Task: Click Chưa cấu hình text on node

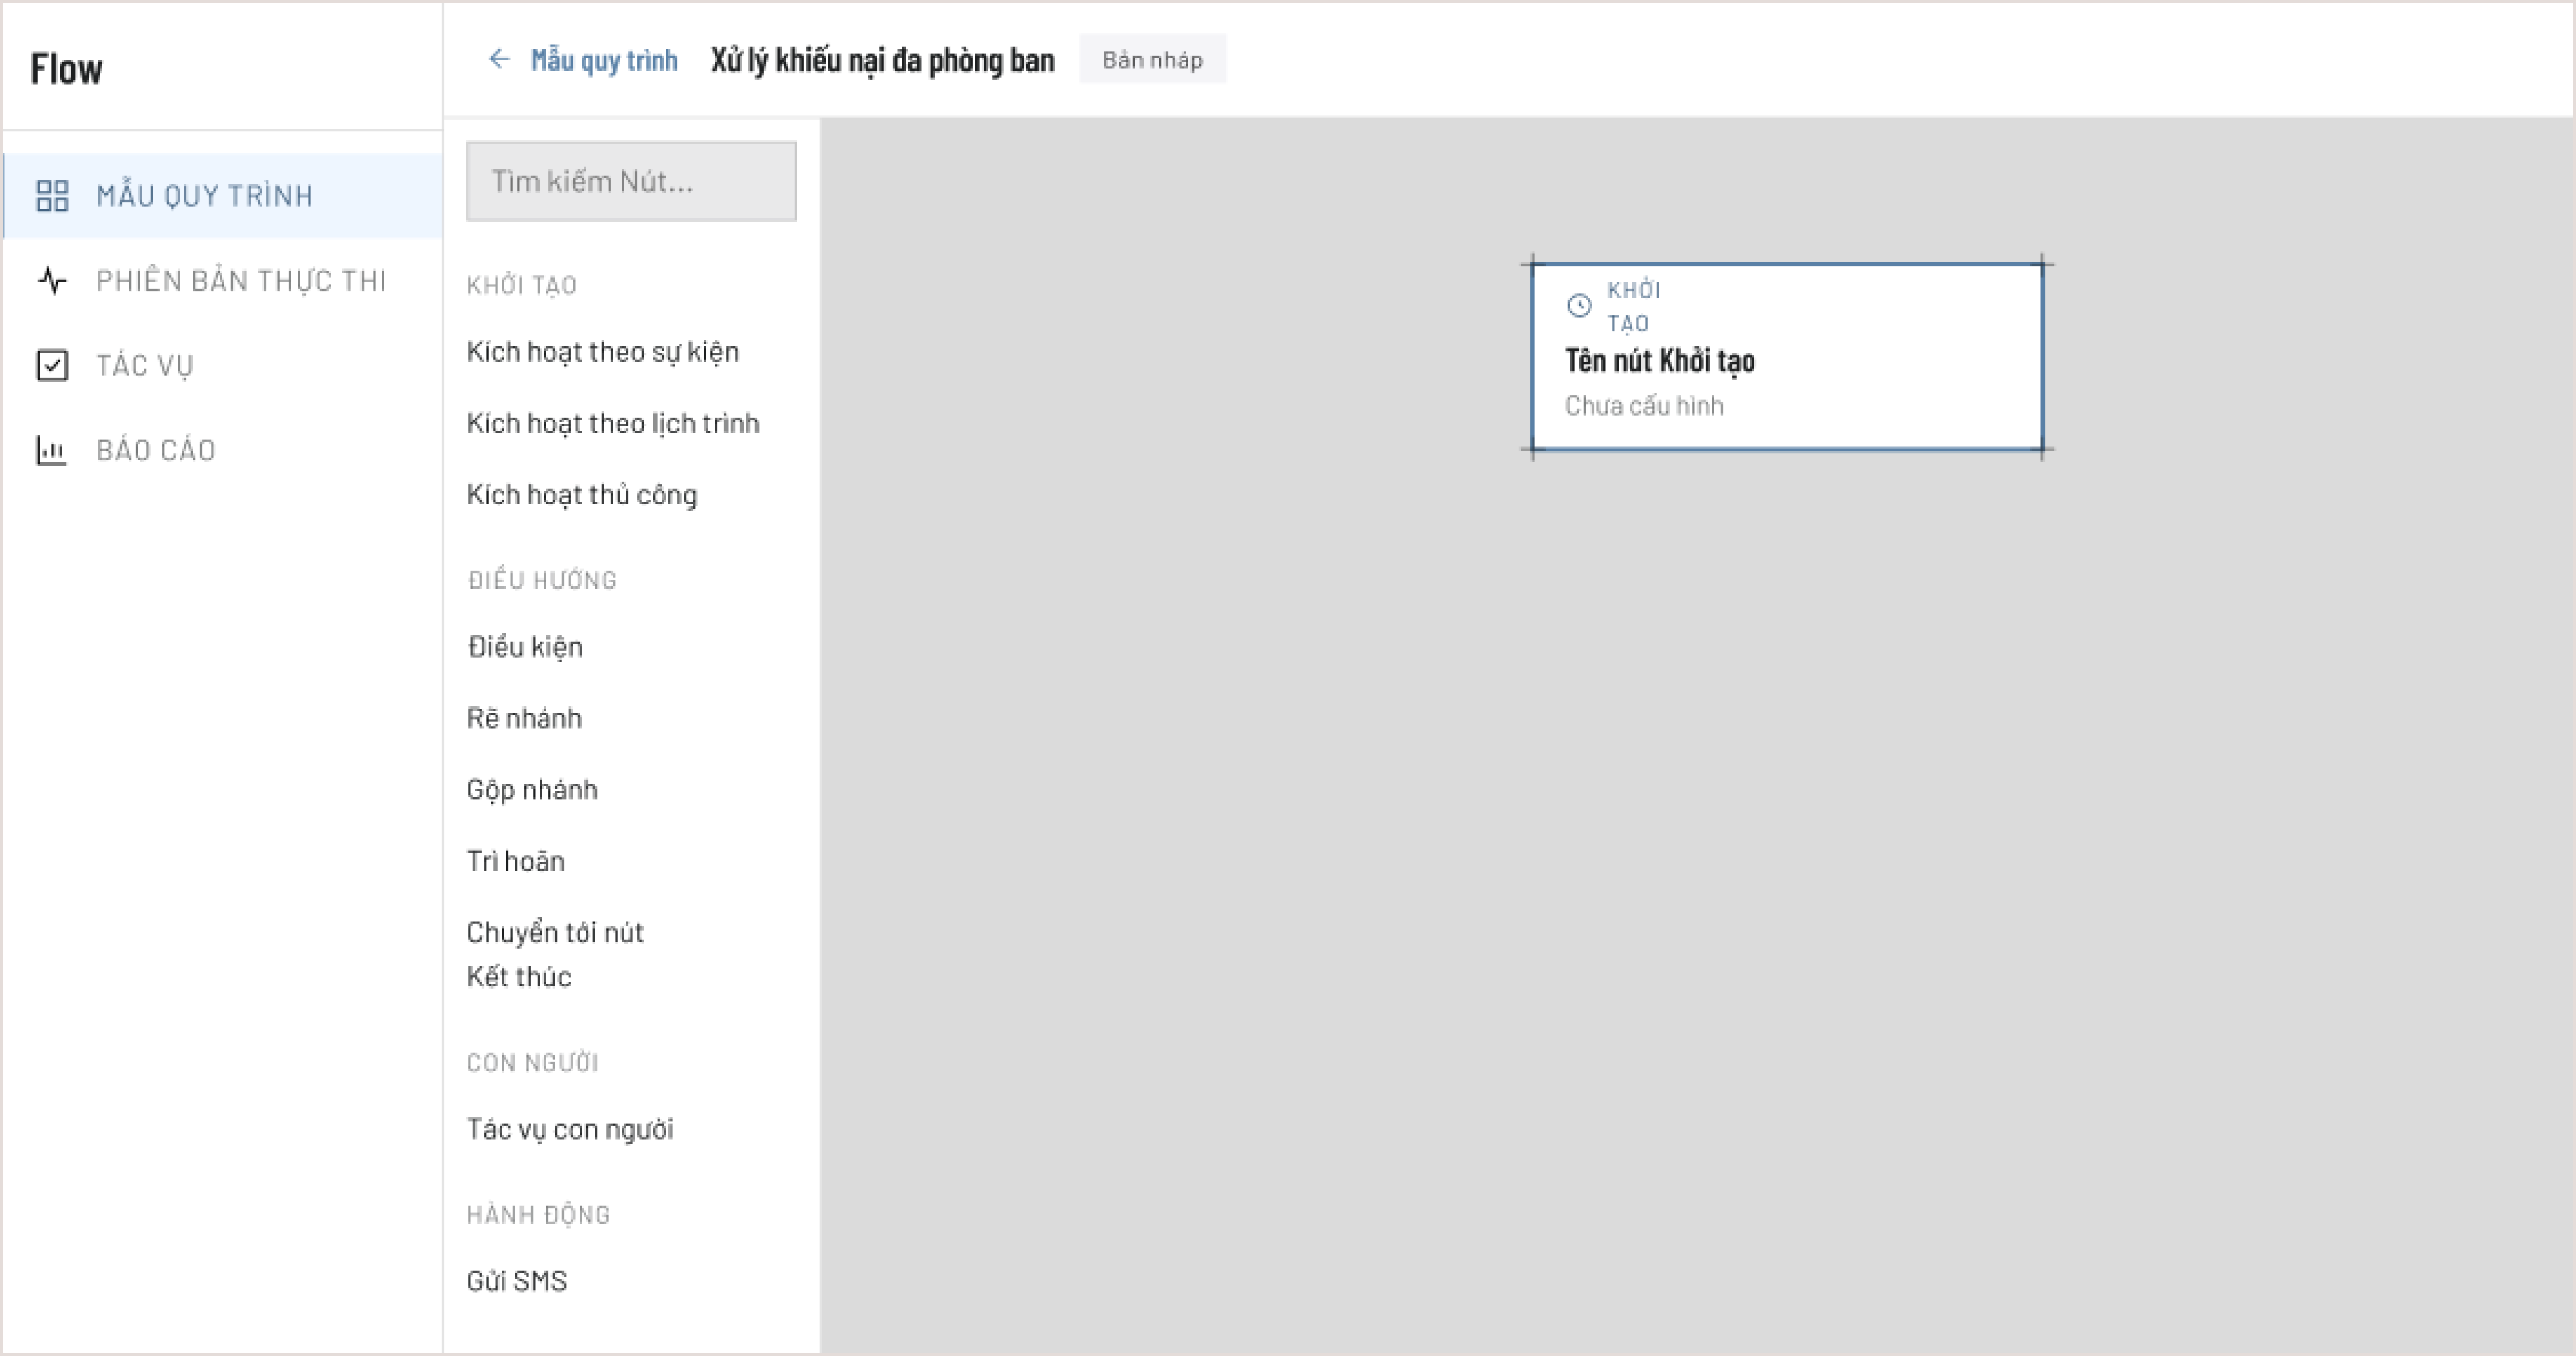Action: (x=1644, y=406)
